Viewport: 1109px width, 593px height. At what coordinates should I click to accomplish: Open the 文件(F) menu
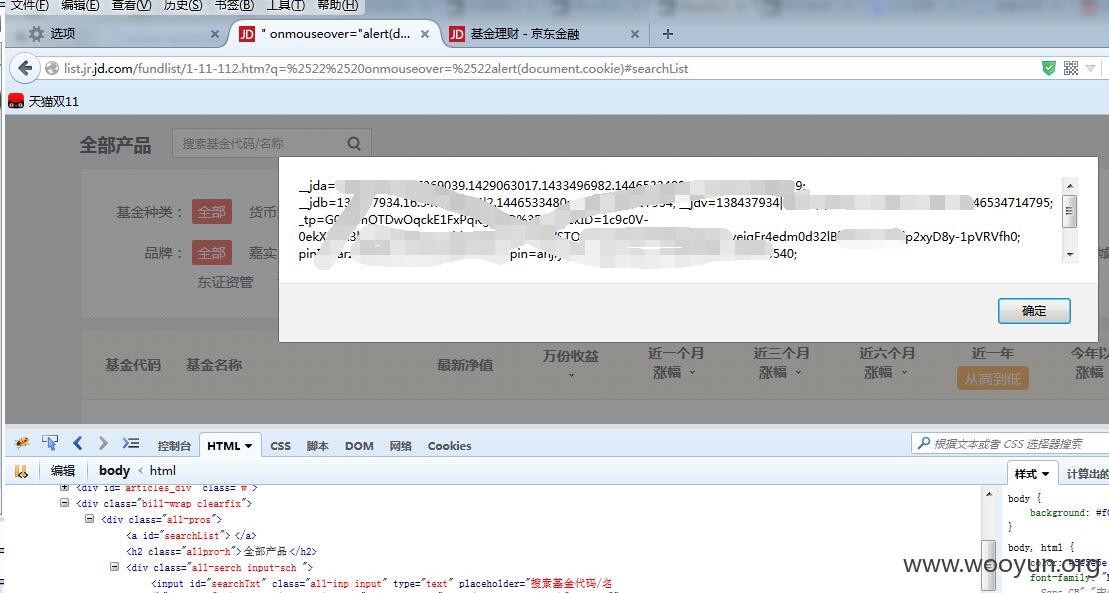(29, 6)
